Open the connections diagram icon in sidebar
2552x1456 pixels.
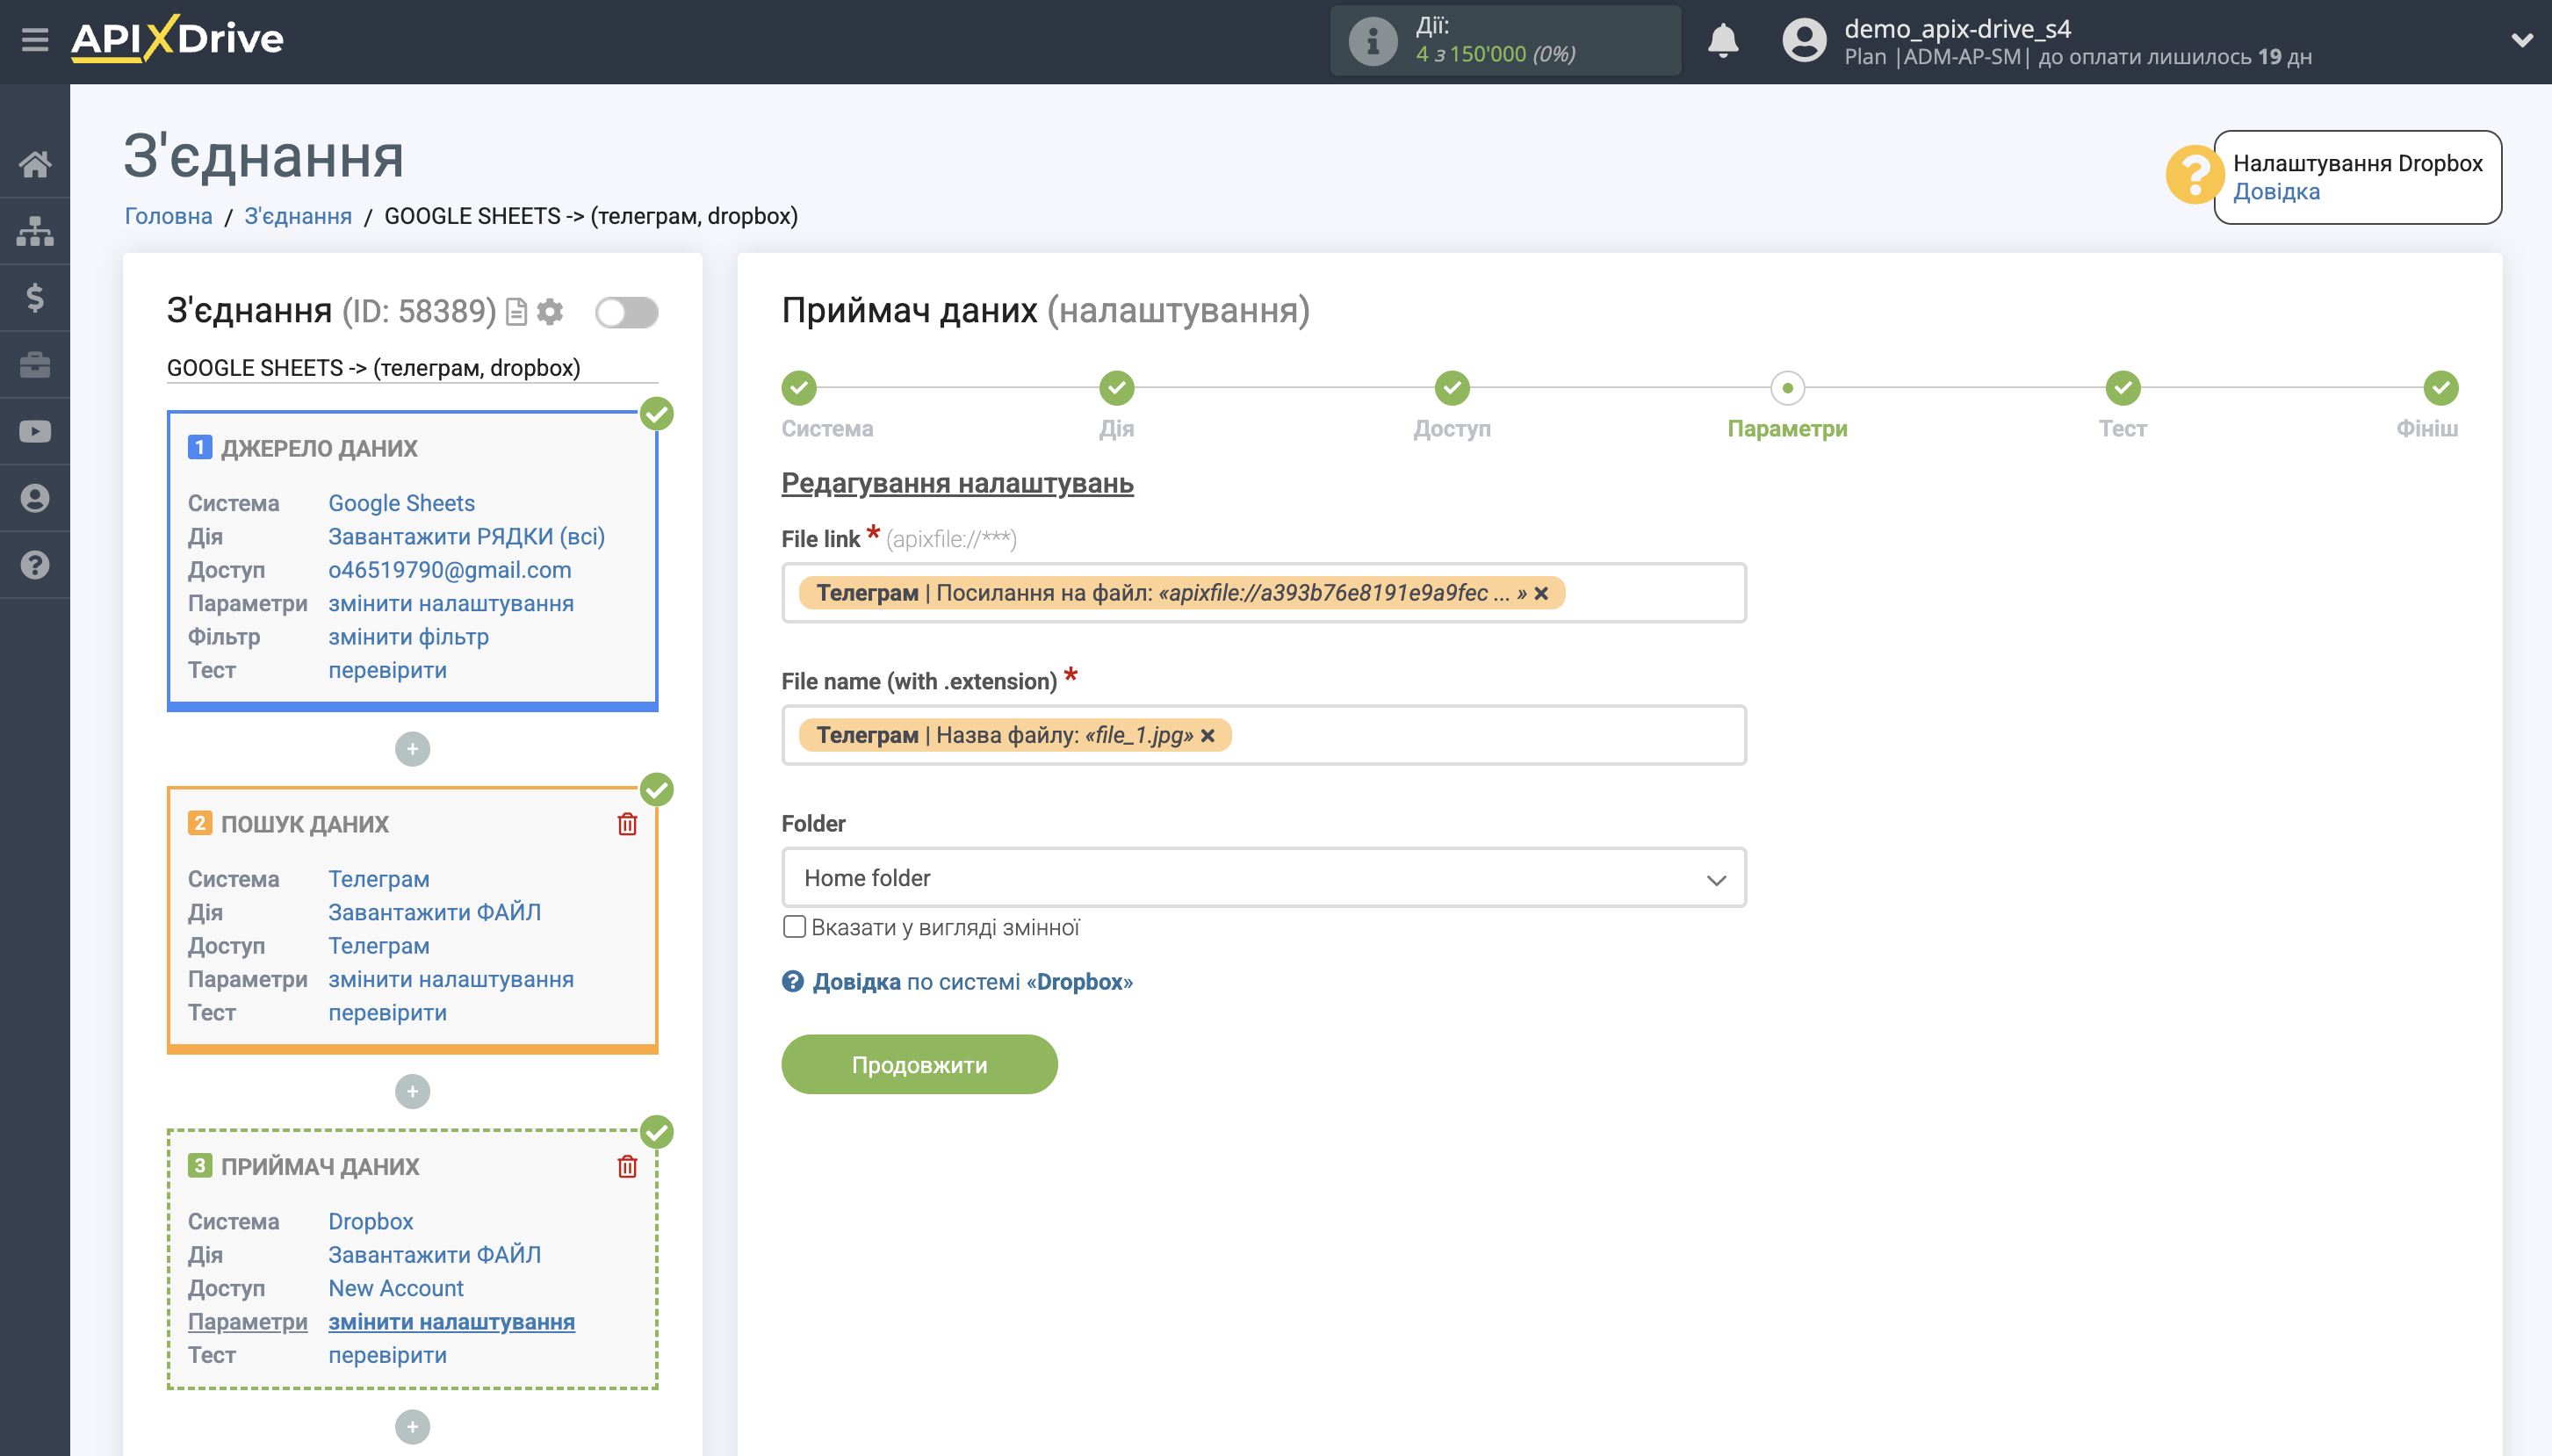36,230
